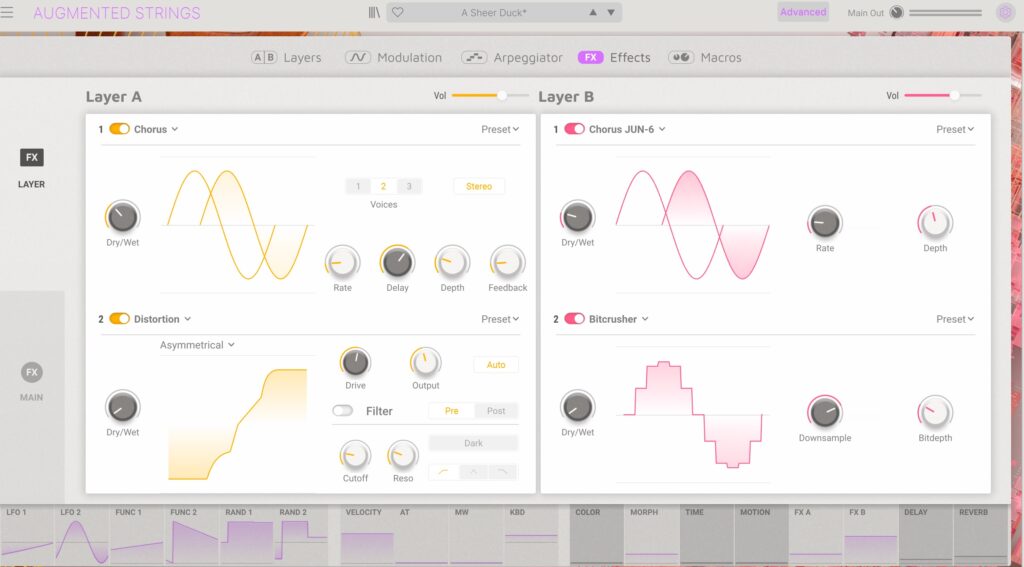Screen dimensions: 1024x567
Task: Choose the low-pass filter shape icon
Action: click(504, 472)
